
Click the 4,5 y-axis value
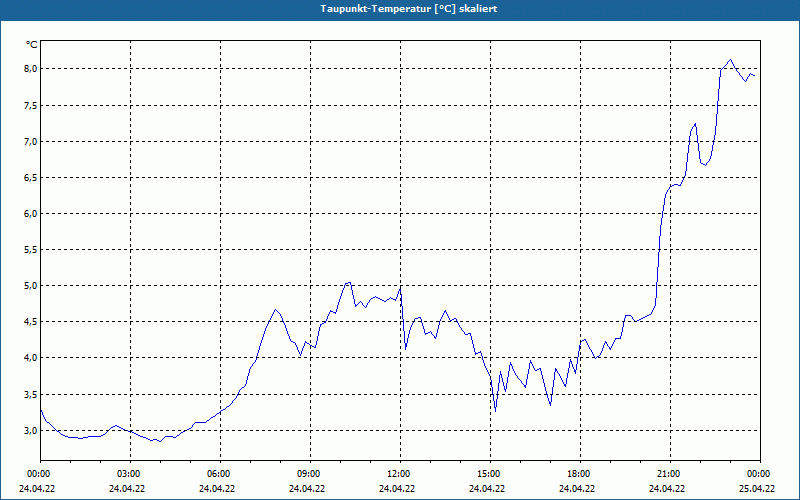[31, 322]
